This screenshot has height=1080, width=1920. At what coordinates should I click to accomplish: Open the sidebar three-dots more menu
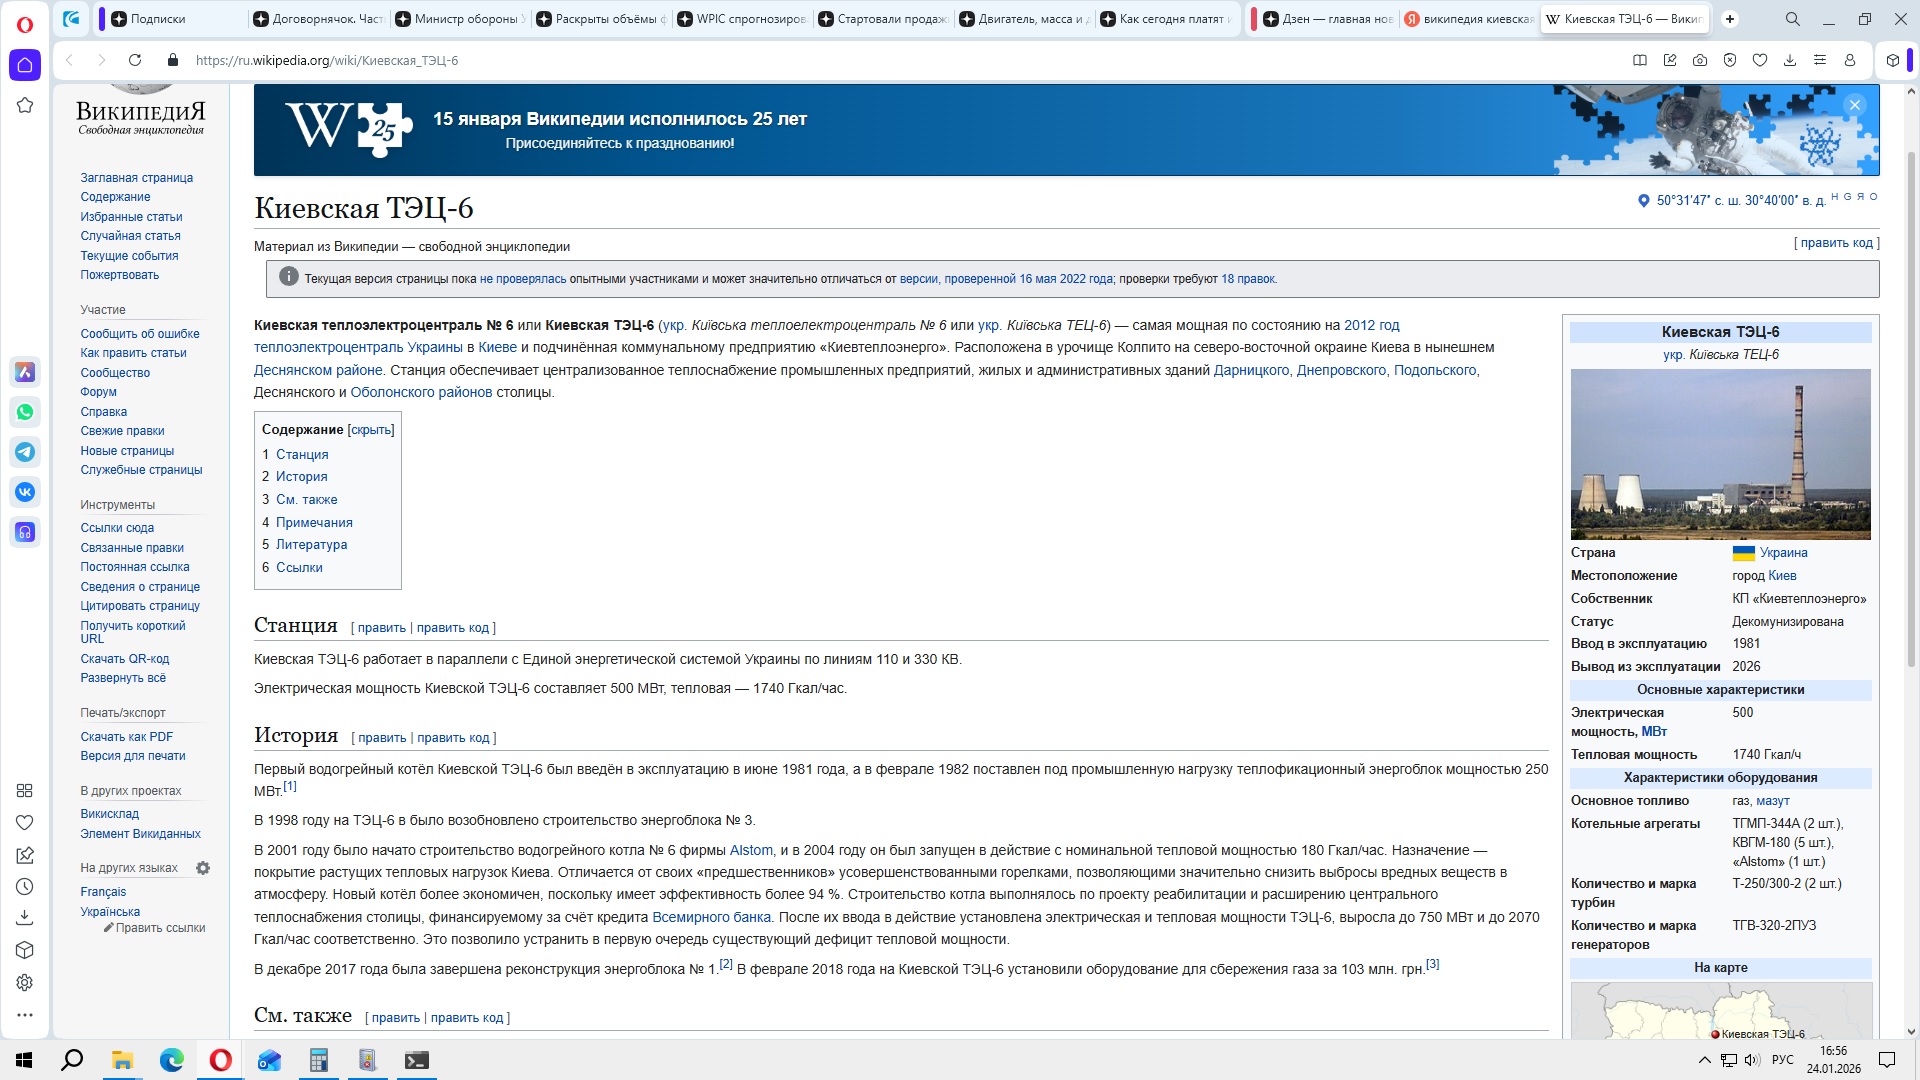tap(25, 1015)
